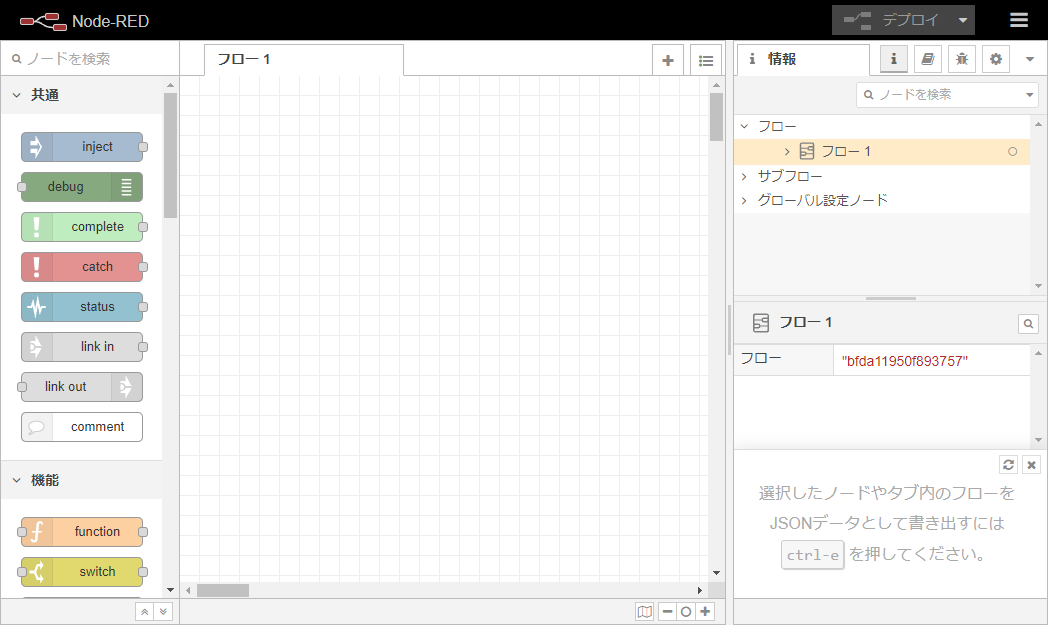
Task: Click the add new flow plus icon
Action: point(668,60)
